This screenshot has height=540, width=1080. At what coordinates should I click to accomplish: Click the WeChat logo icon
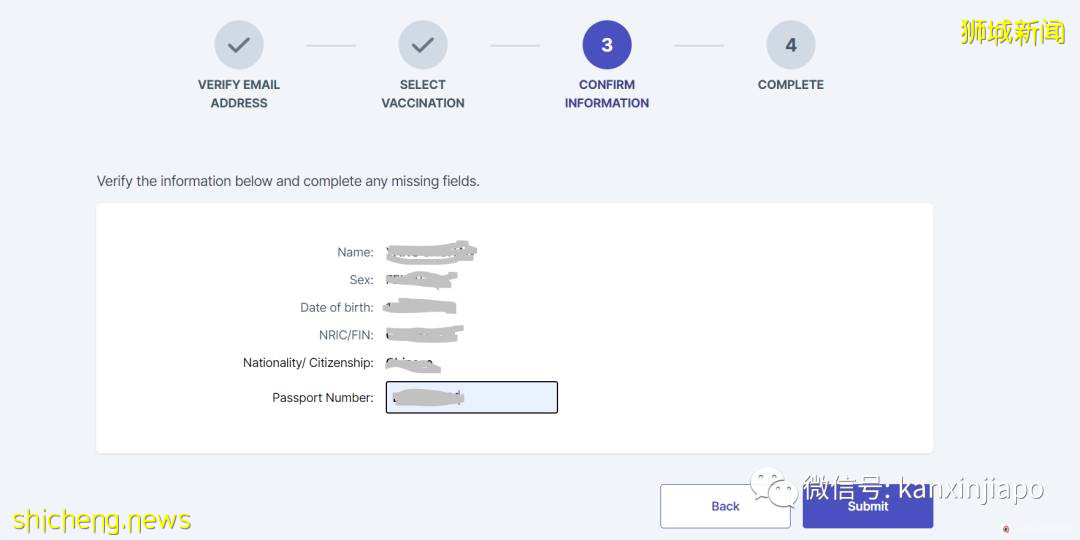coord(774,489)
